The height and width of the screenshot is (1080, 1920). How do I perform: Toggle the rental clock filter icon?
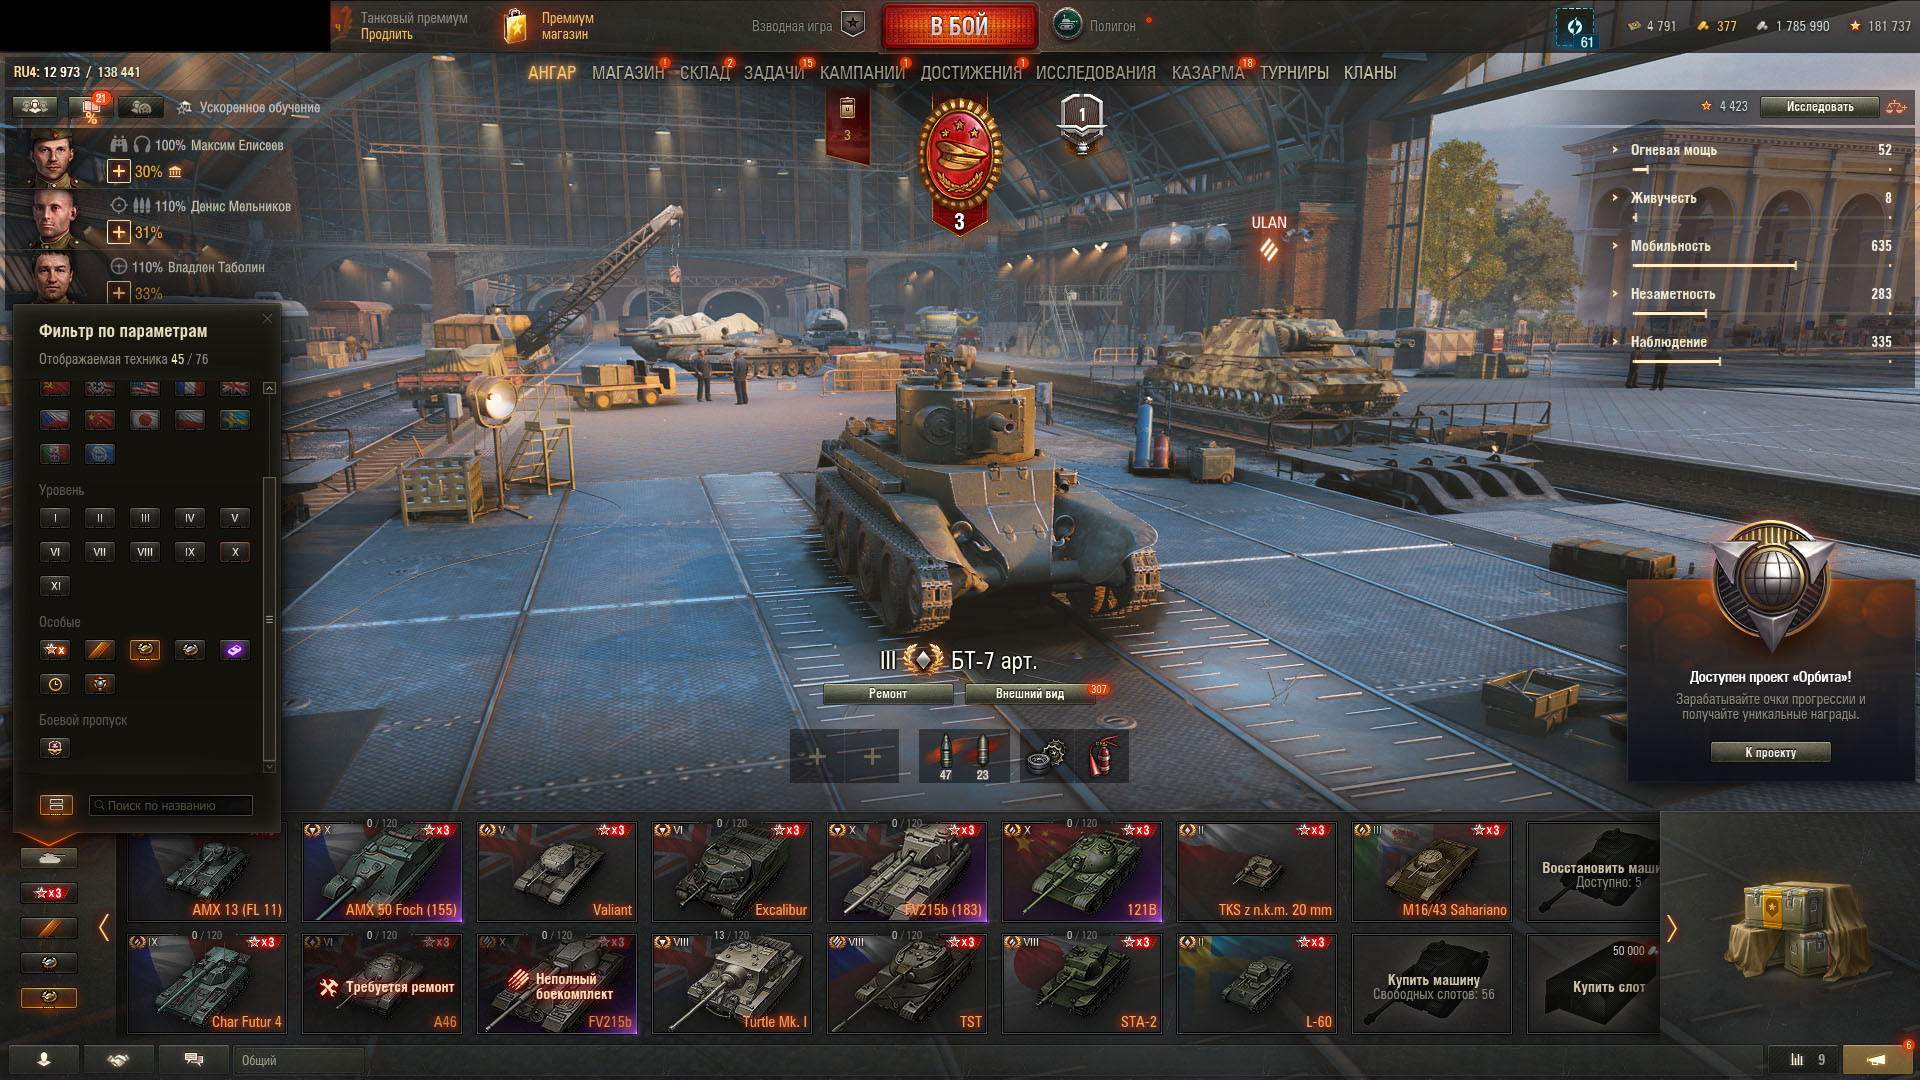tap(55, 684)
